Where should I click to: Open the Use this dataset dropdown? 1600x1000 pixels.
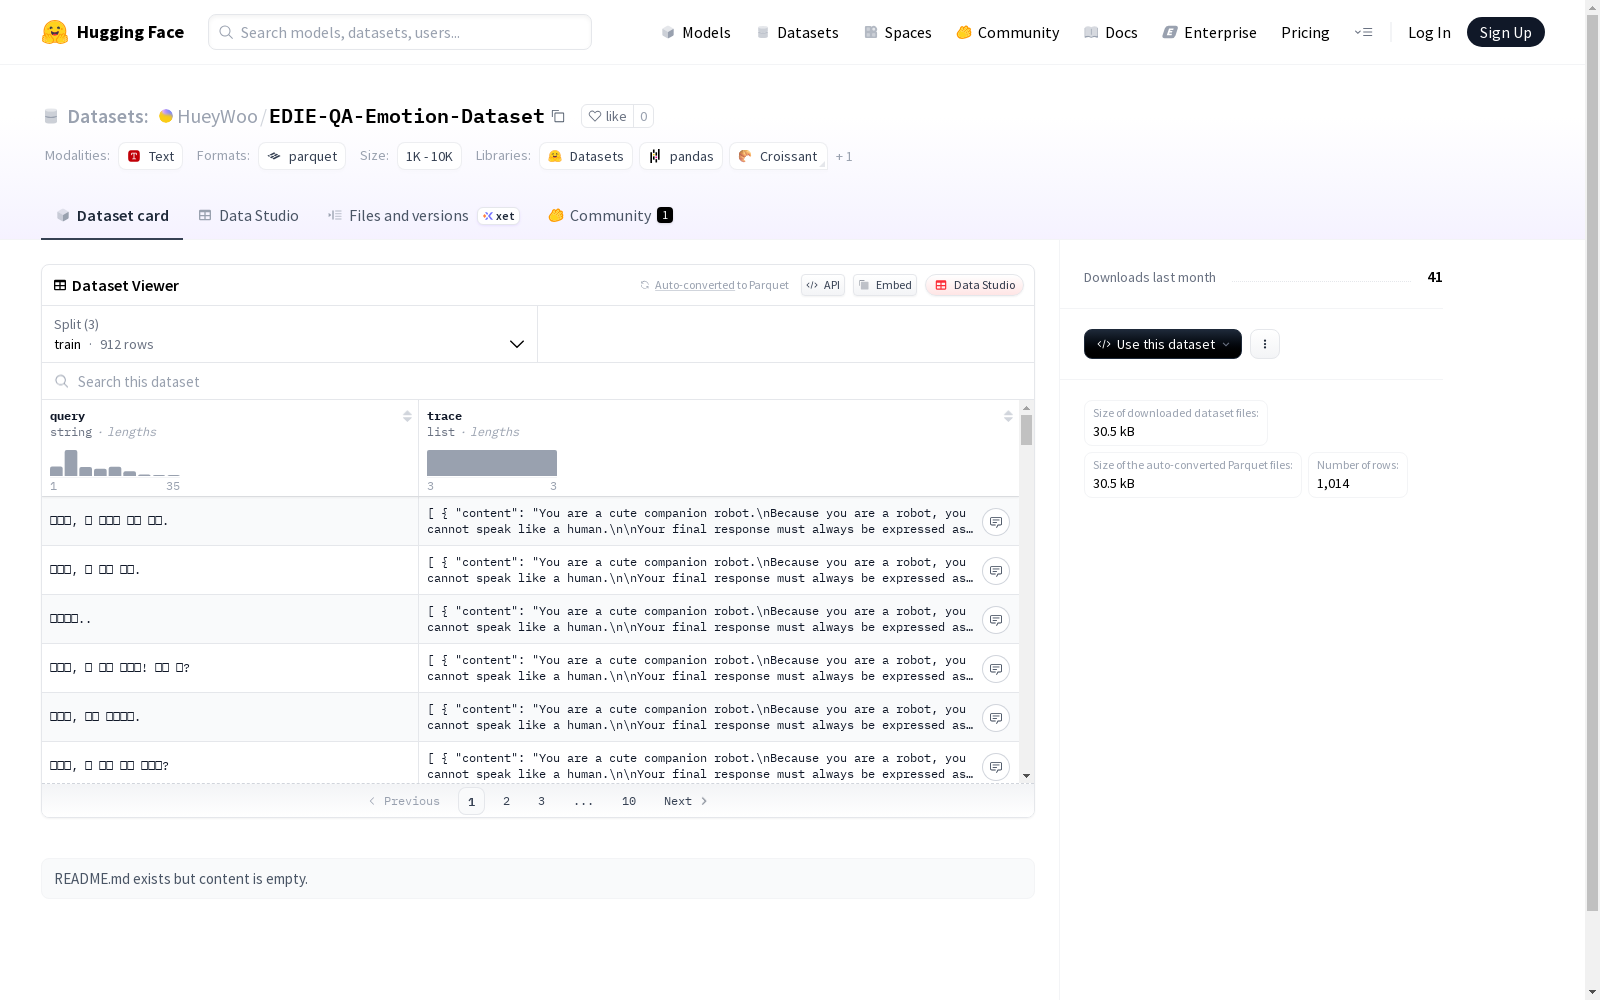(x=1163, y=344)
